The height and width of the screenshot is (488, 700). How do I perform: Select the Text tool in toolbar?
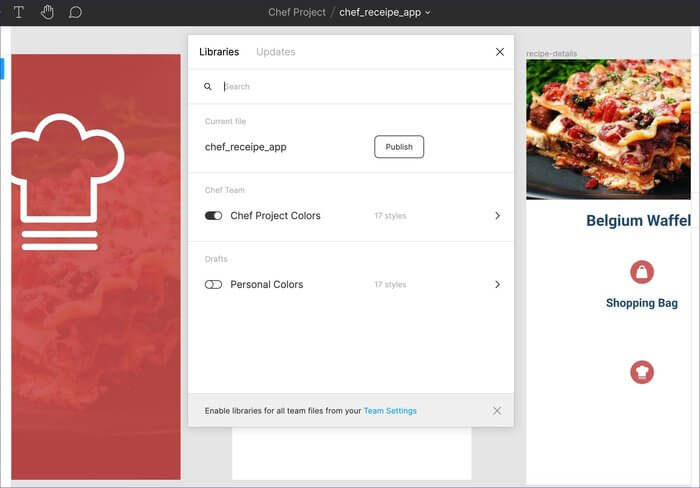[x=19, y=12]
